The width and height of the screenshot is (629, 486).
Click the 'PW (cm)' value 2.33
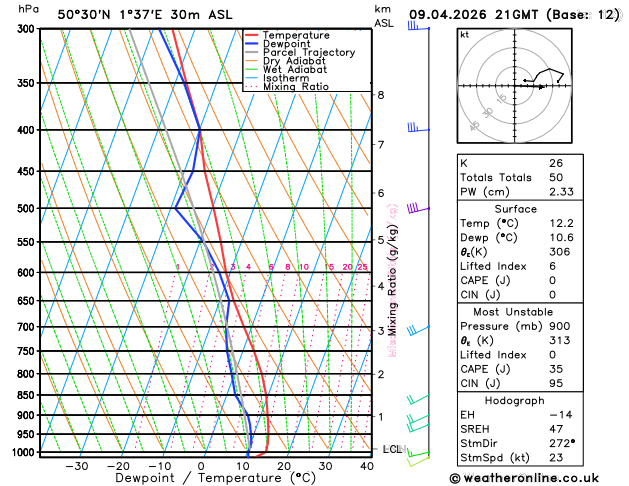click(561, 192)
